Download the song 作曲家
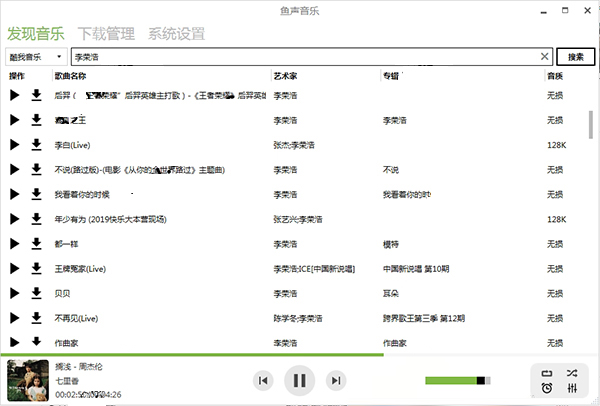The image size is (600, 406). tap(36, 341)
